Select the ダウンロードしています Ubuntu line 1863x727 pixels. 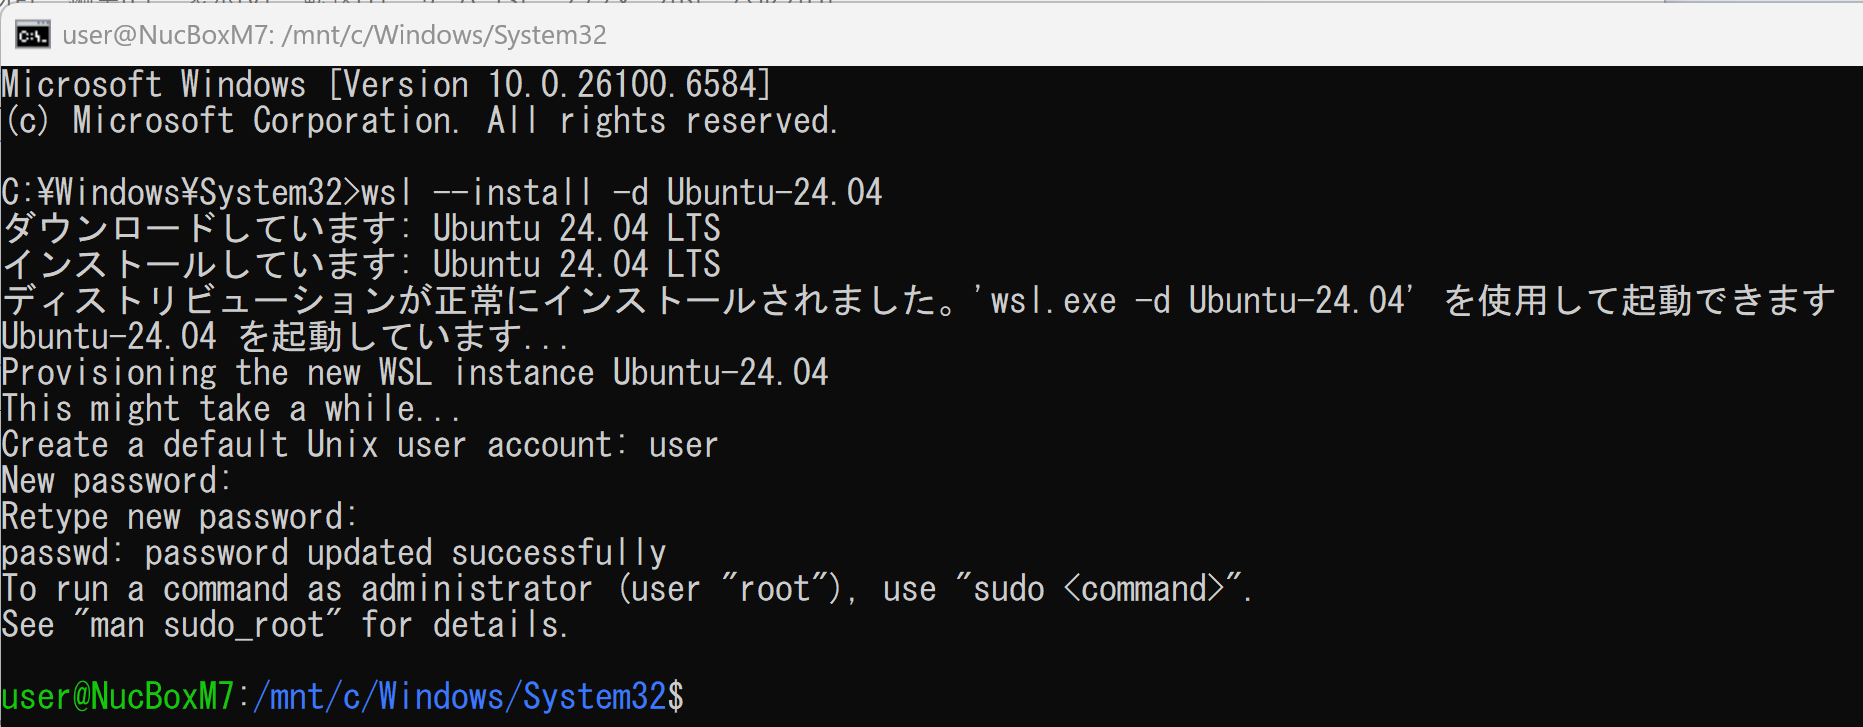point(361,228)
